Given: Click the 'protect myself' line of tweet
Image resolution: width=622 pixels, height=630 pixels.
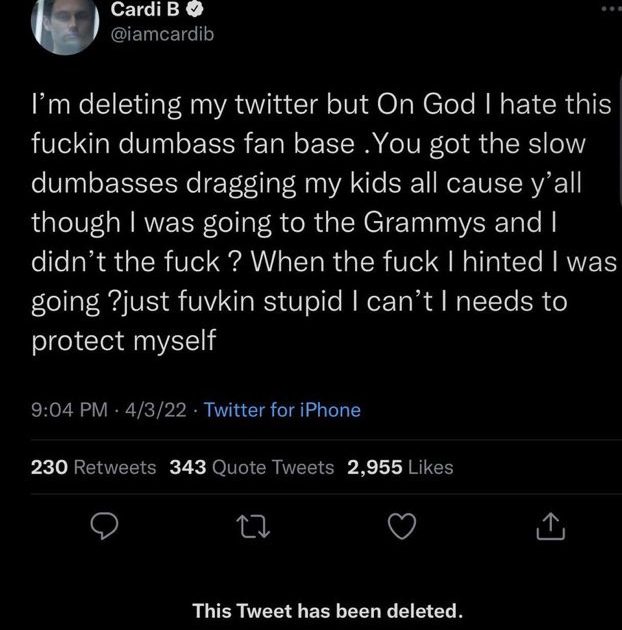Looking at the screenshot, I should point(126,341).
